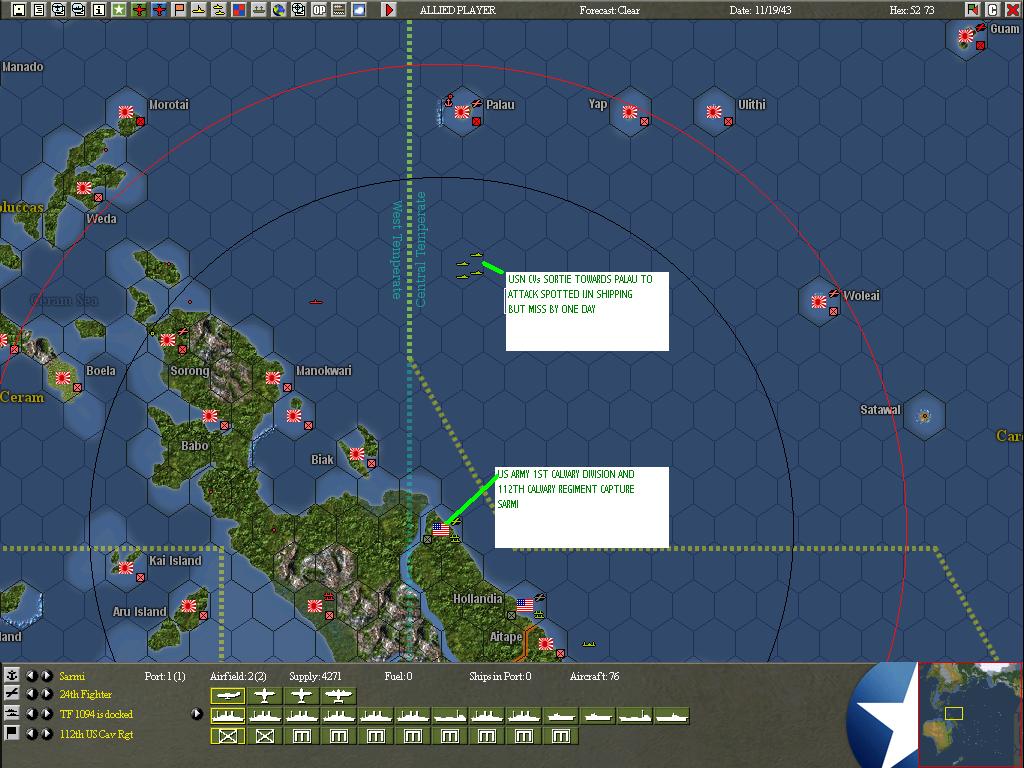Open the 24th Fighter unit label

click(86, 695)
